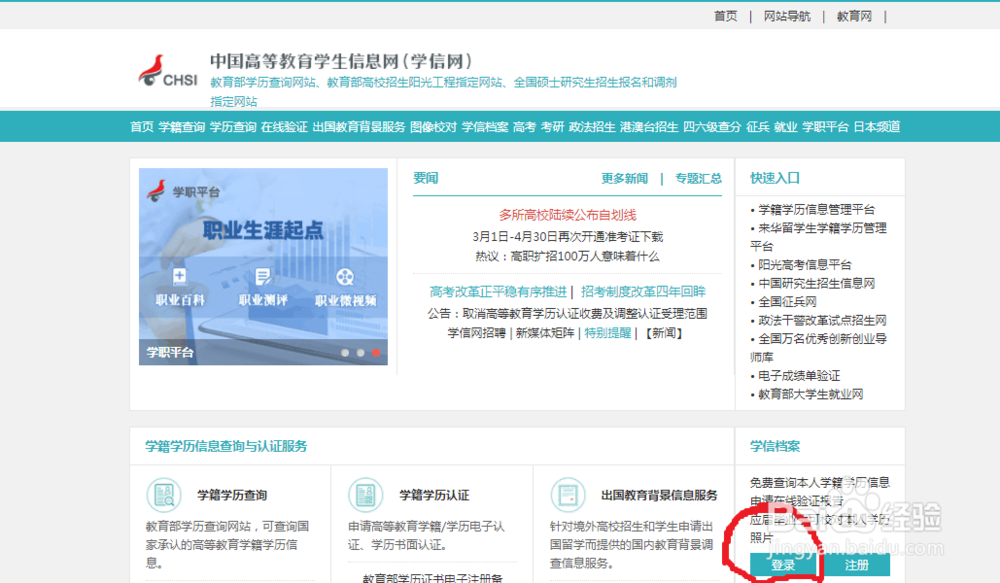Open 港澳台招生 navigation item
Screen dimensions: 1000x583
(x=649, y=127)
